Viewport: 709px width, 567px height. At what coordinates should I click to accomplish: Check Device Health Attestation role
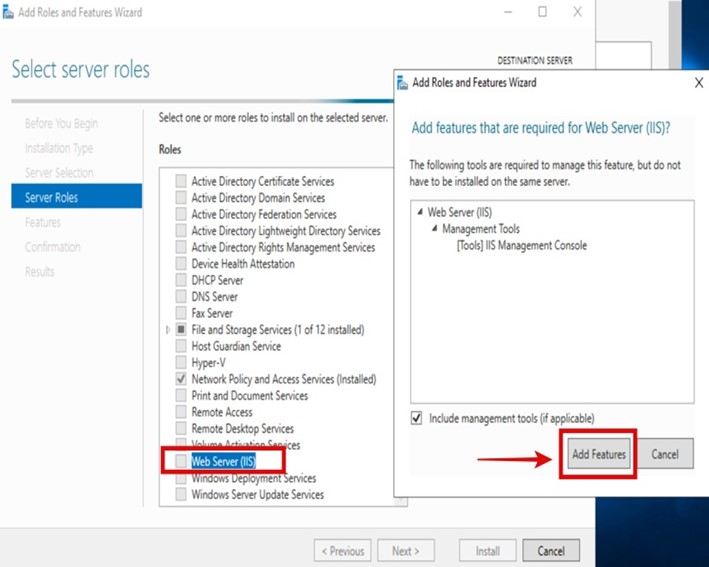[x=181, y=264]
